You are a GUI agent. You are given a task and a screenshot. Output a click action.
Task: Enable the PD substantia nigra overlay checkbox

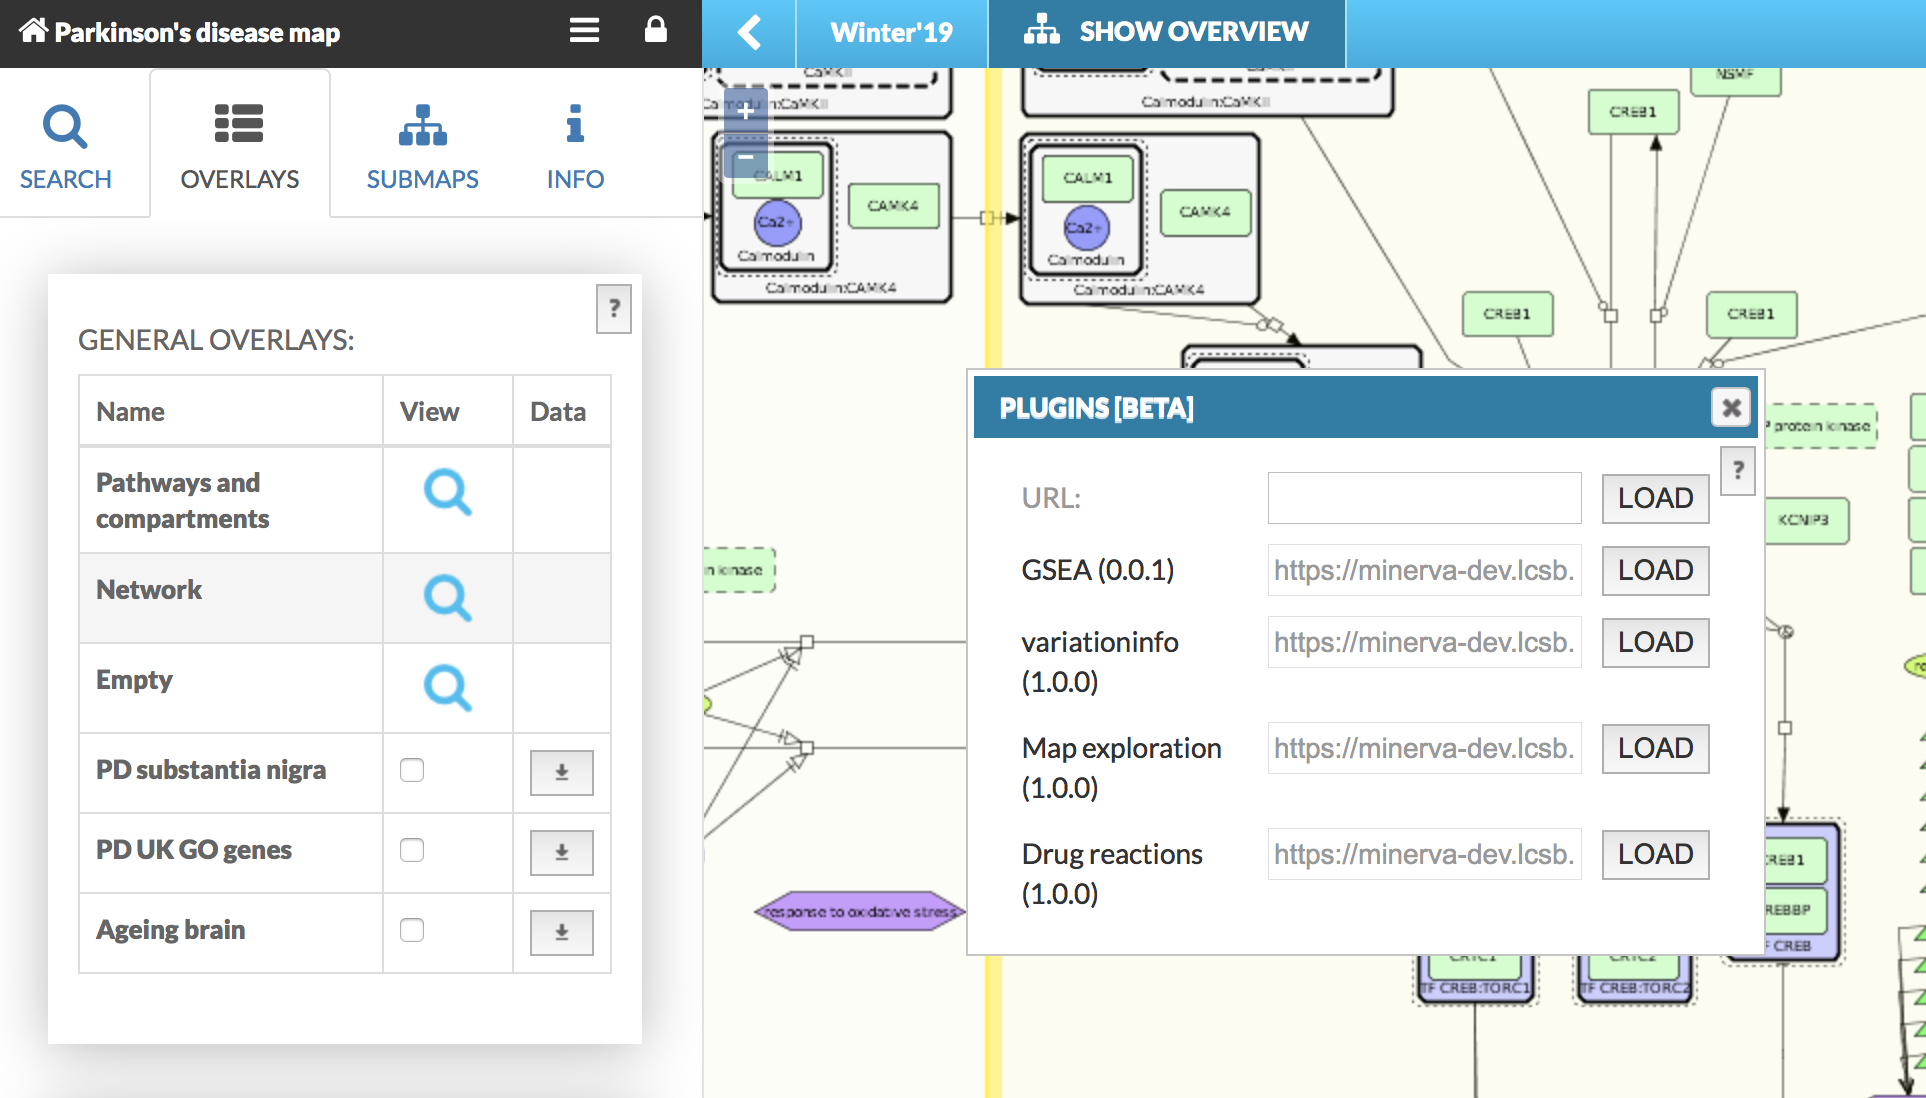coord(412,770)
